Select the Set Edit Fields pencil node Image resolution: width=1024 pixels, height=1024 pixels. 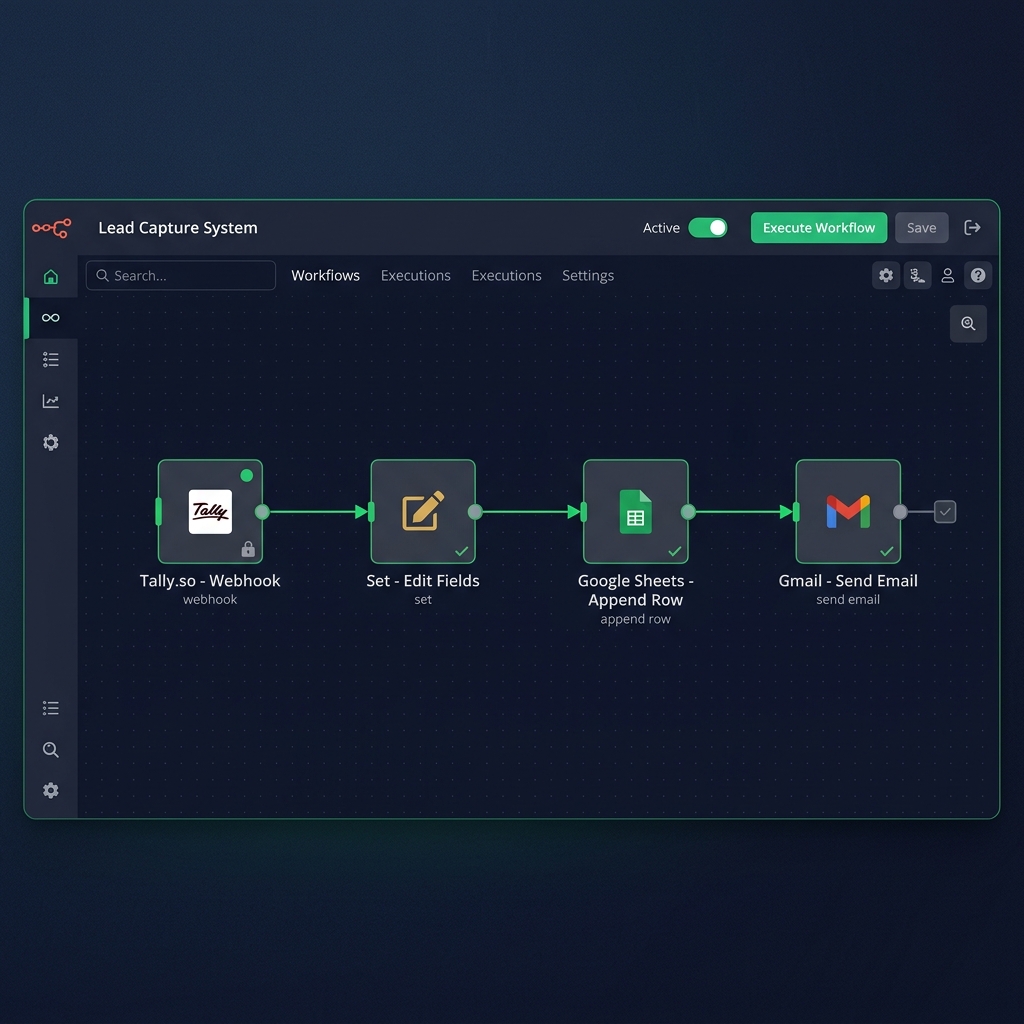423,511
